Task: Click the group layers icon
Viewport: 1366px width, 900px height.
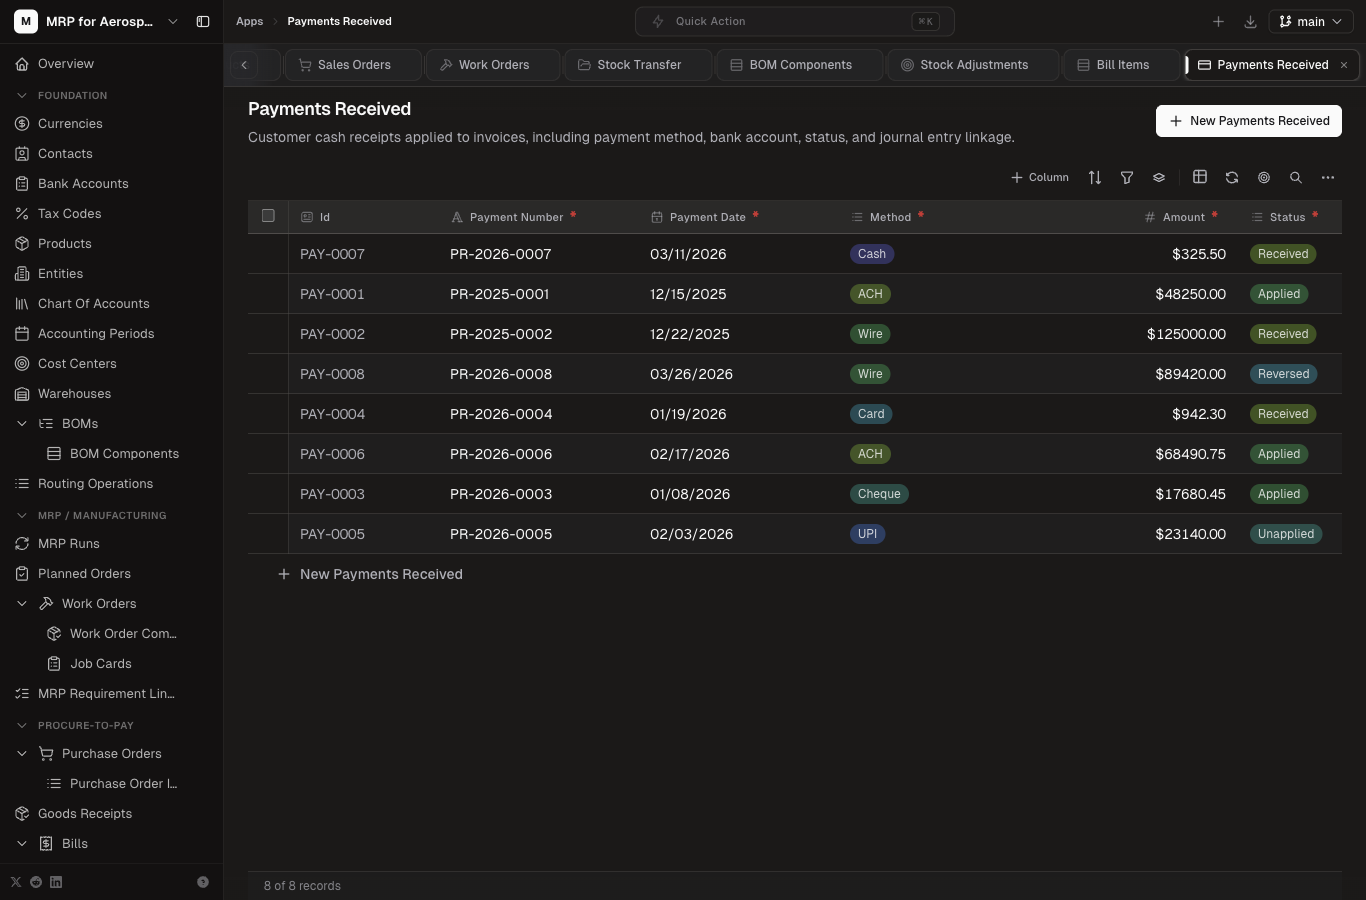Action: point(1159,177)
